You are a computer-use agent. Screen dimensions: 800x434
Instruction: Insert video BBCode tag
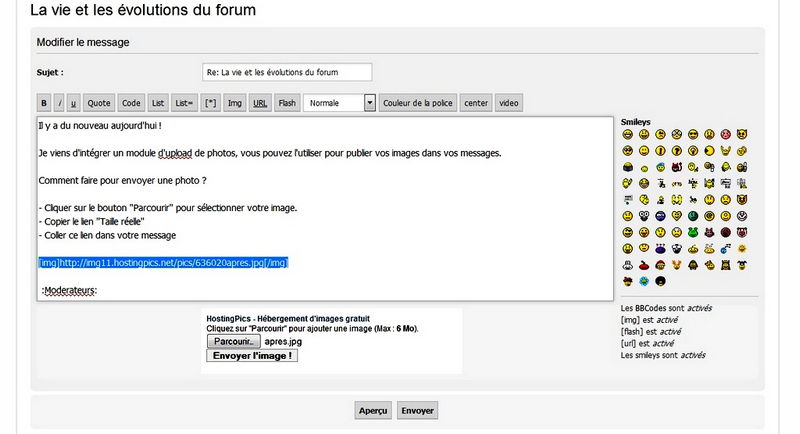coord(509,103)
